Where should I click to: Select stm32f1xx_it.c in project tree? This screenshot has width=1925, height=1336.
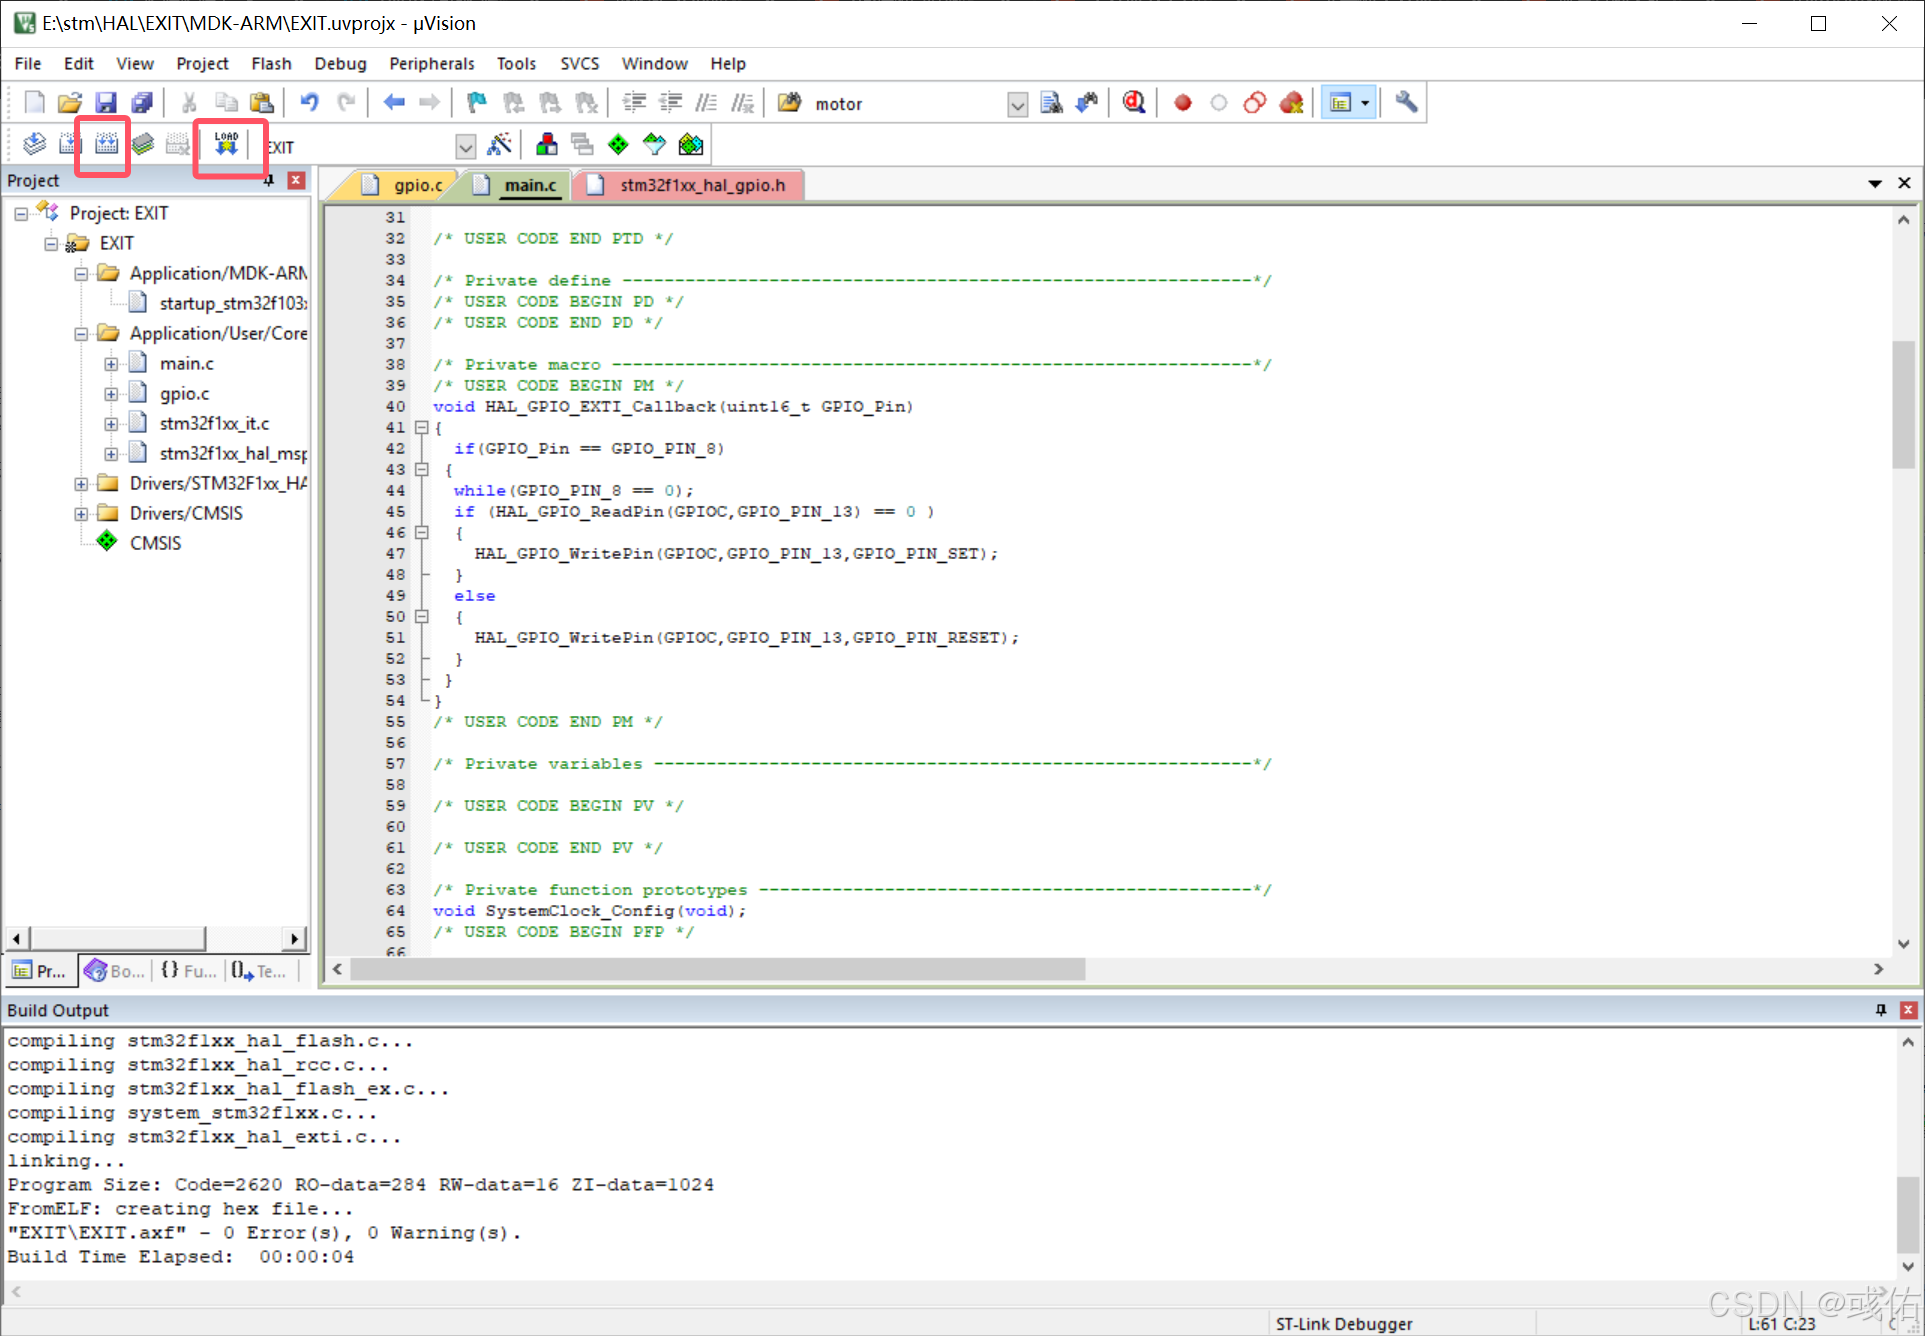(214, 424)
